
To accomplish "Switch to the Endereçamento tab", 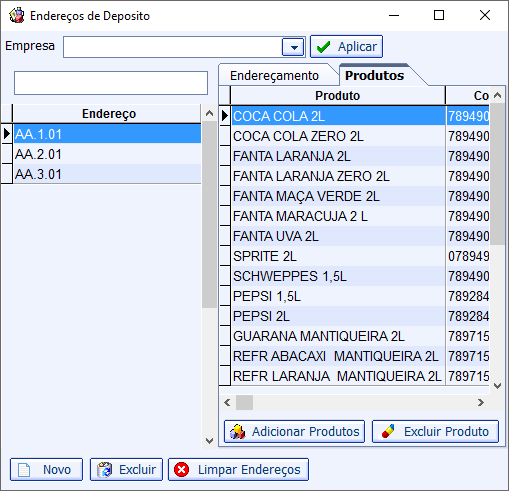I will point(274,76).
